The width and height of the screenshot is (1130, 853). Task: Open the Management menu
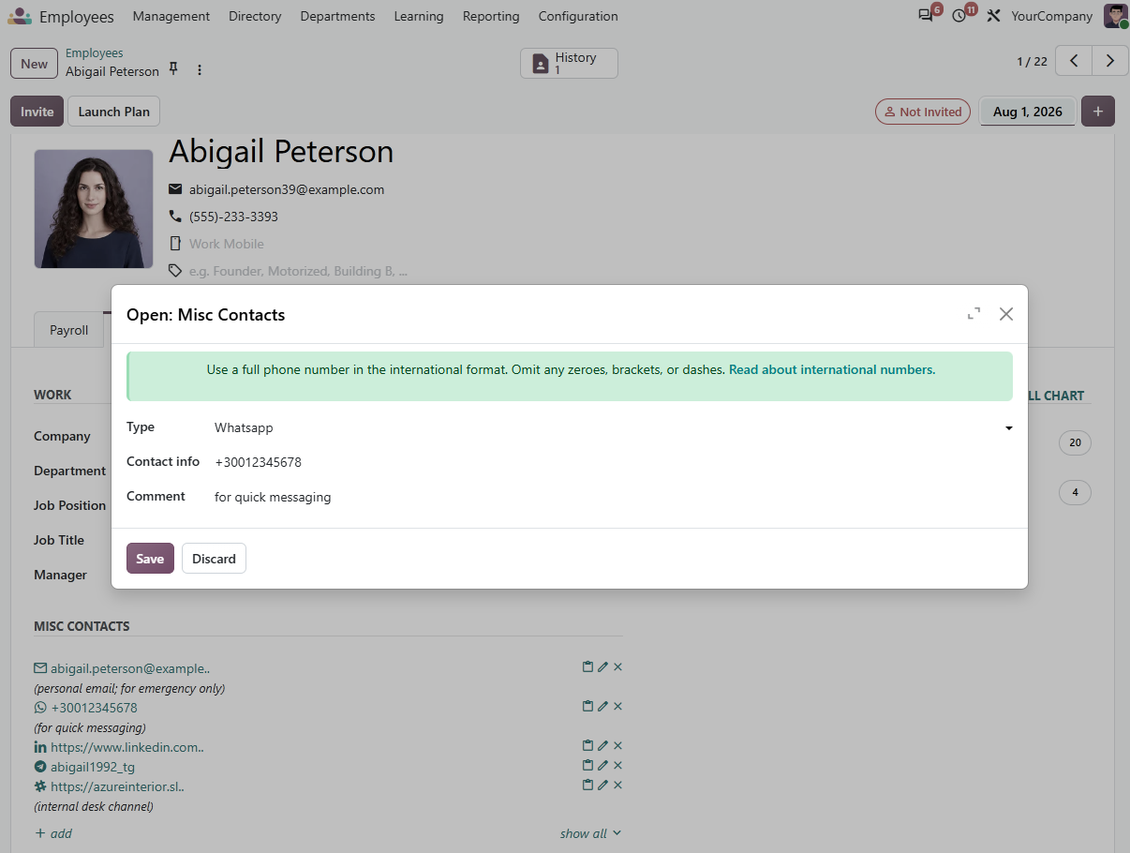point(171,16)
